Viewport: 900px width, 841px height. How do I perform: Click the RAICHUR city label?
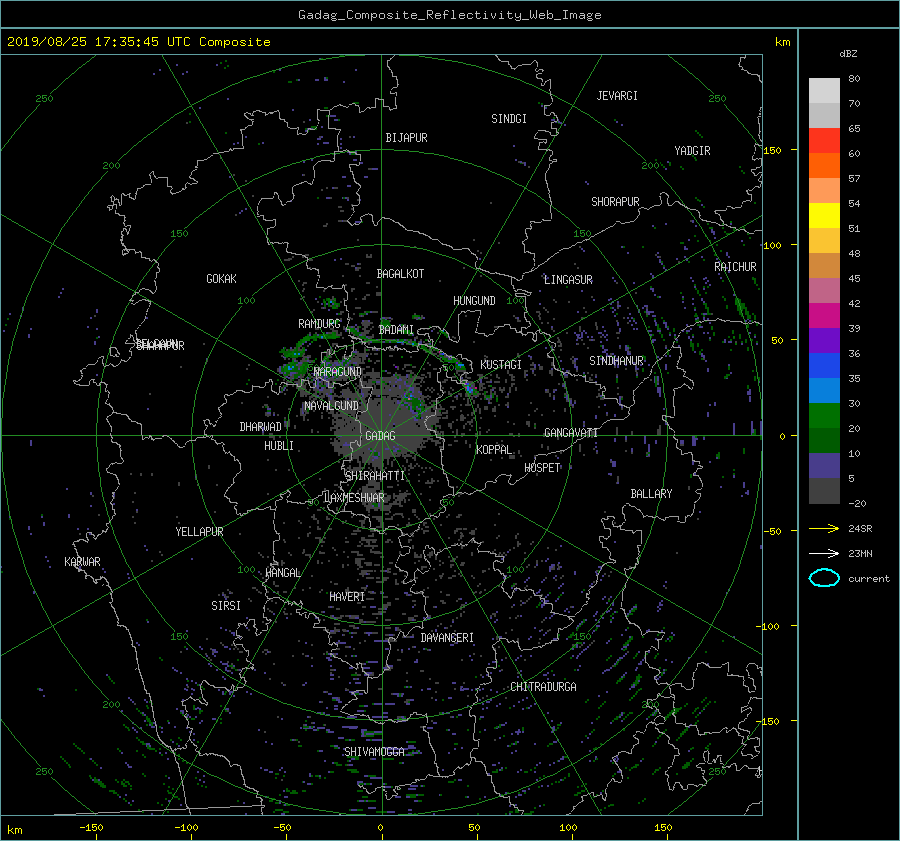(735, 267)
